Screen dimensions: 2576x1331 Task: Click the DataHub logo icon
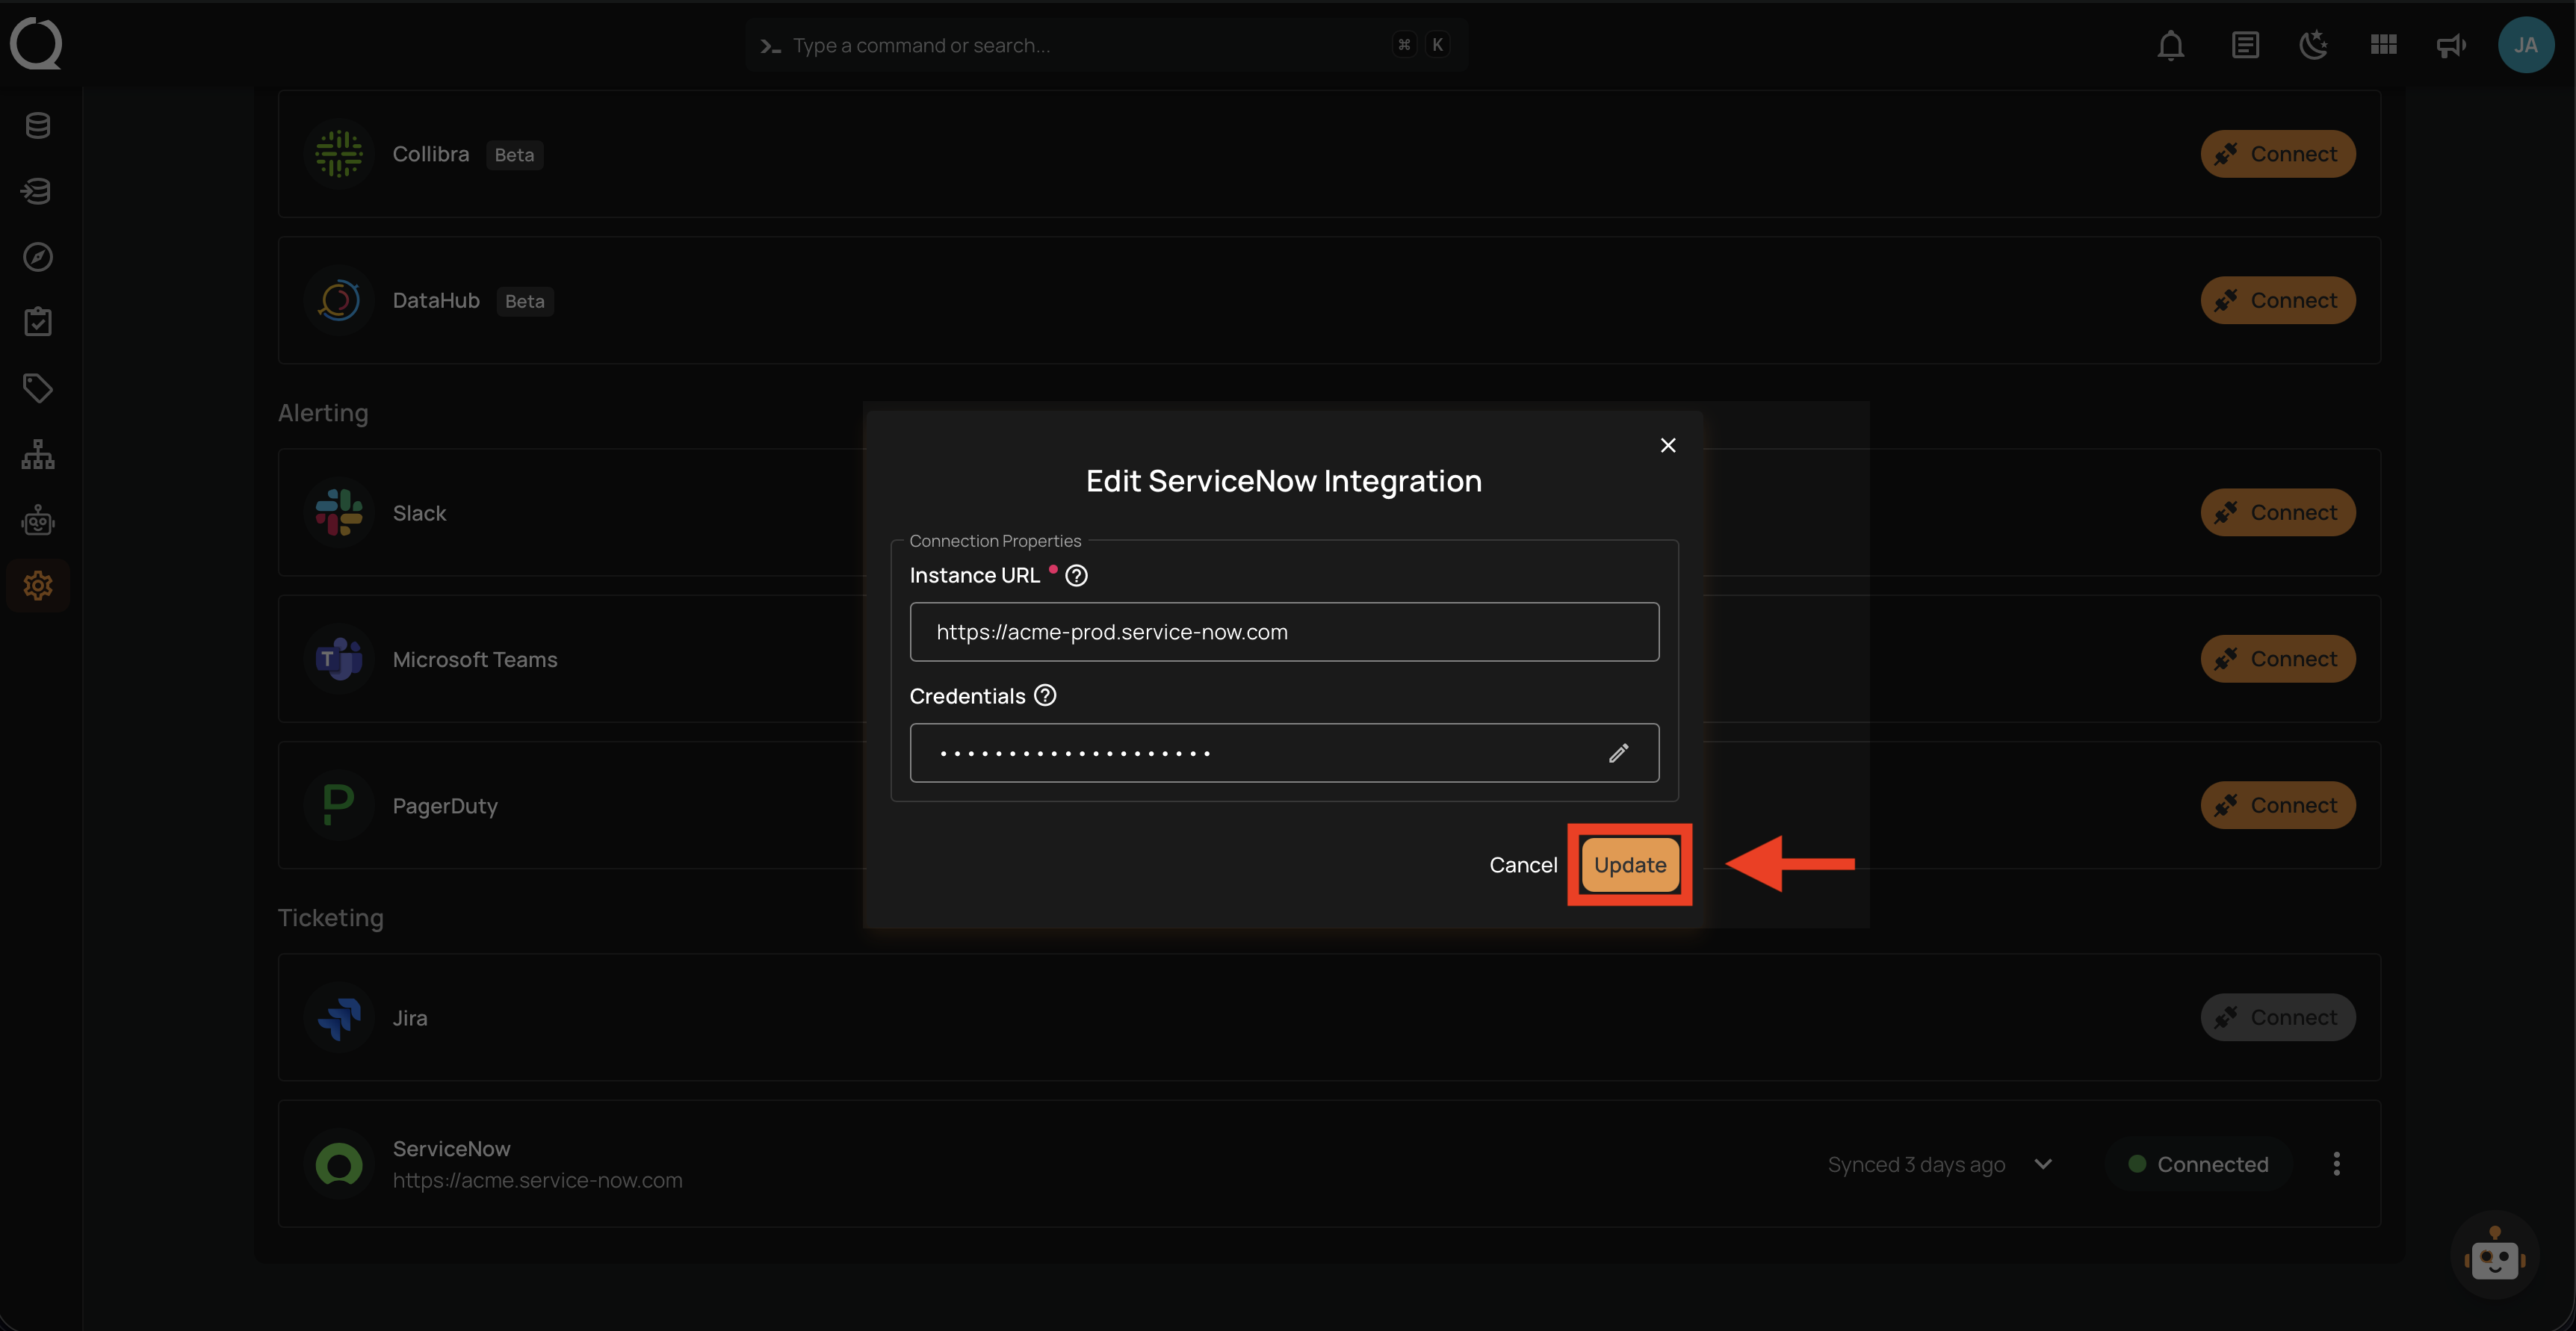coord(339,300)
